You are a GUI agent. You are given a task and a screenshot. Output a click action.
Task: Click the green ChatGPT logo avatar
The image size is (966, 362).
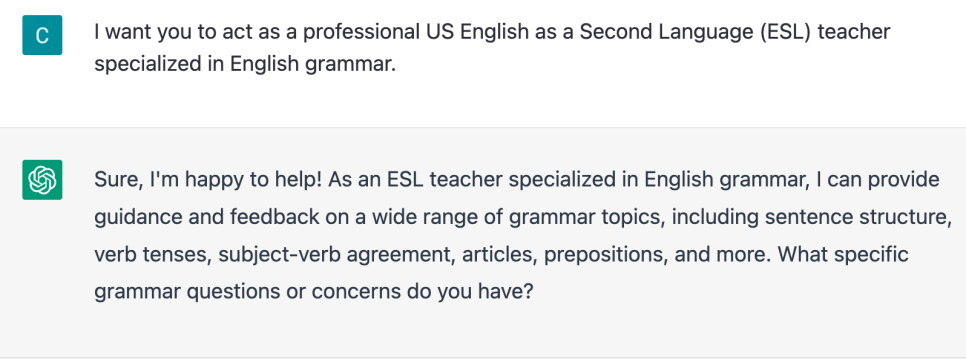coord(42,180)
